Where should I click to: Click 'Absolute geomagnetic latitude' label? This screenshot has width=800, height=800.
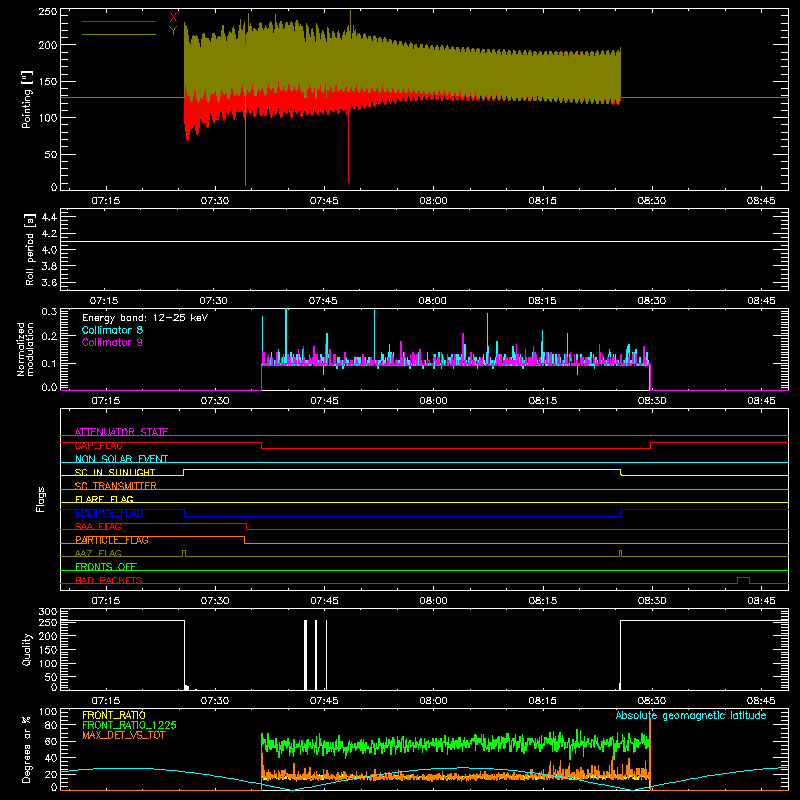691,715
